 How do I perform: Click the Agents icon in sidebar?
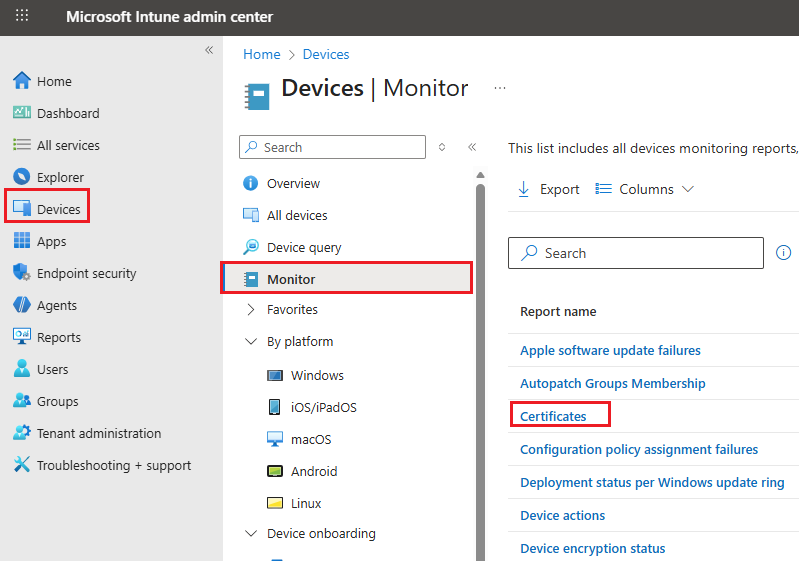point(22,305)
